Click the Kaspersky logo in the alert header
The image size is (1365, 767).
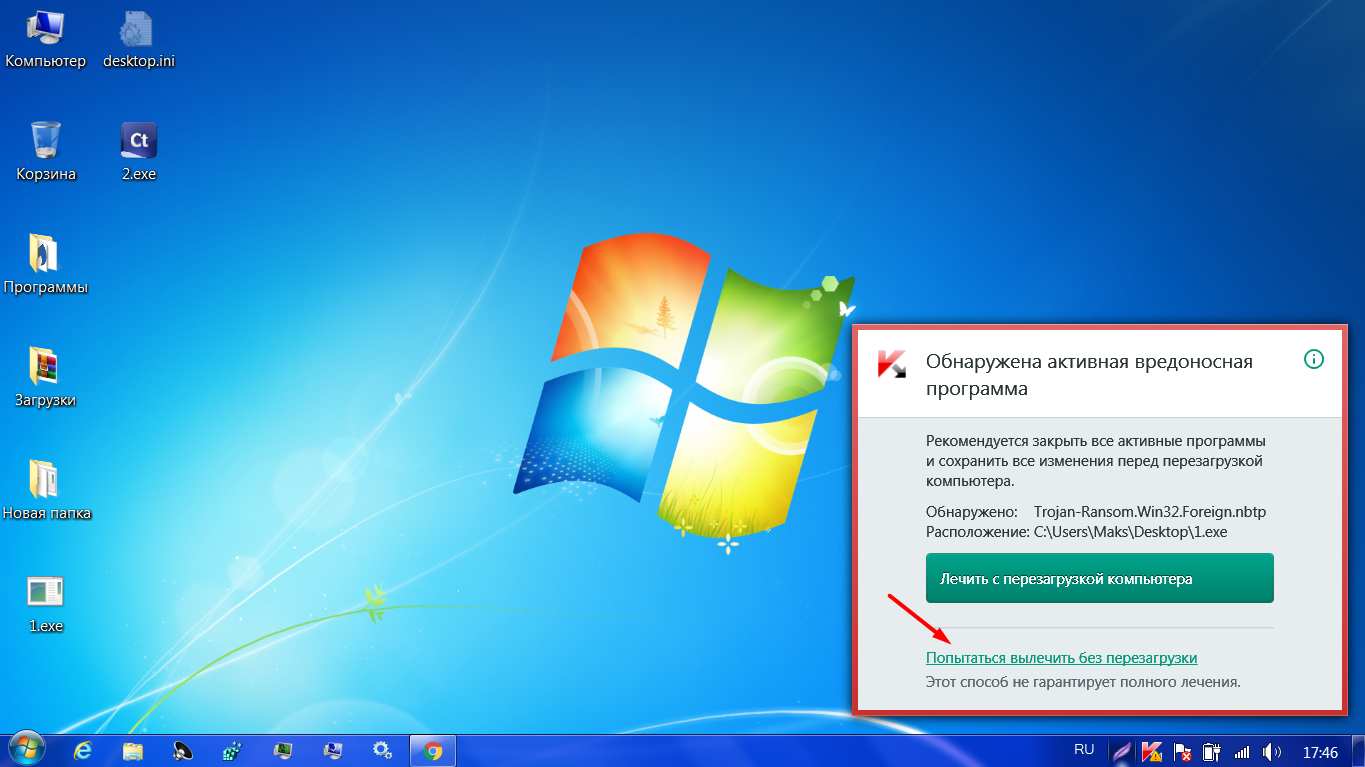pyautogui.click(x=891, y=363)
